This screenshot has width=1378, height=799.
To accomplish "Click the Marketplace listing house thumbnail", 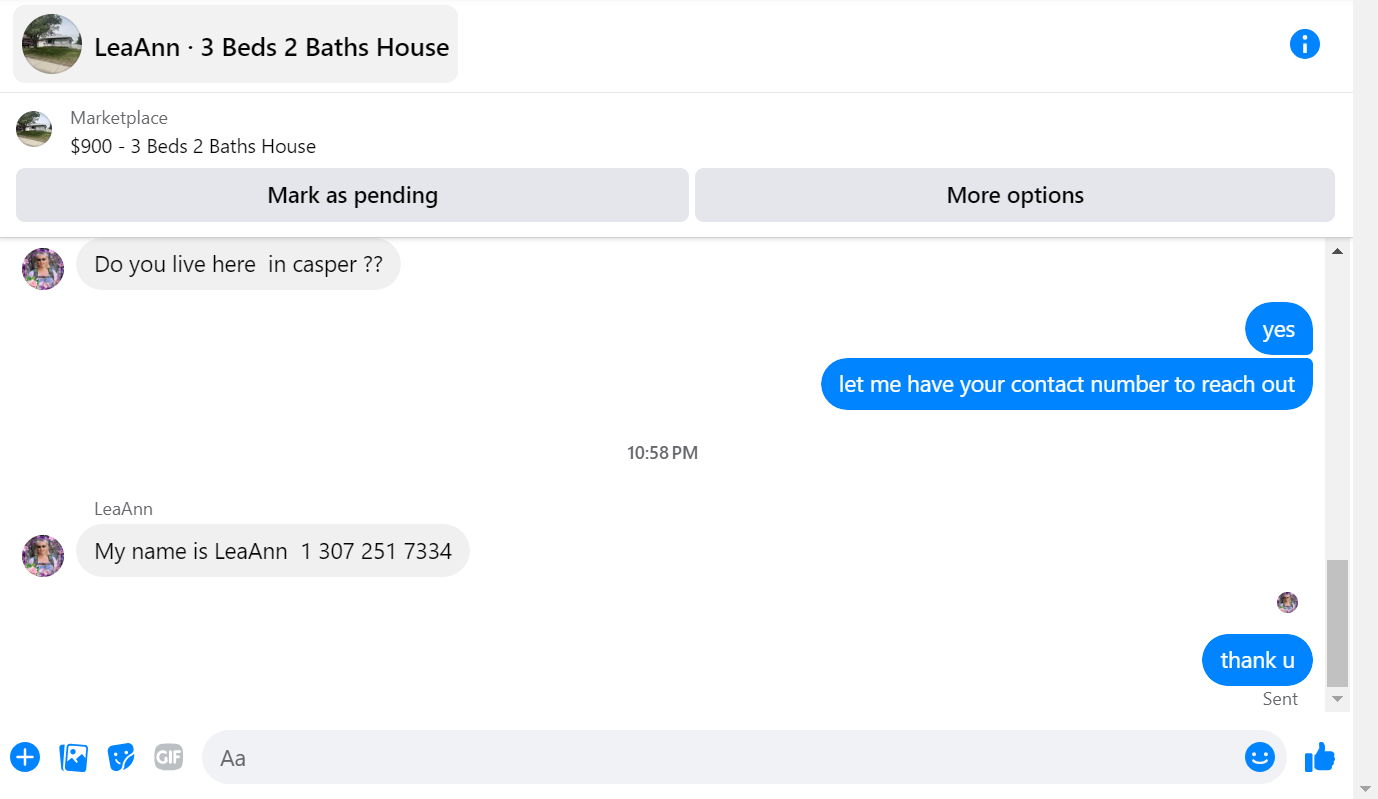I will (34, 130).
